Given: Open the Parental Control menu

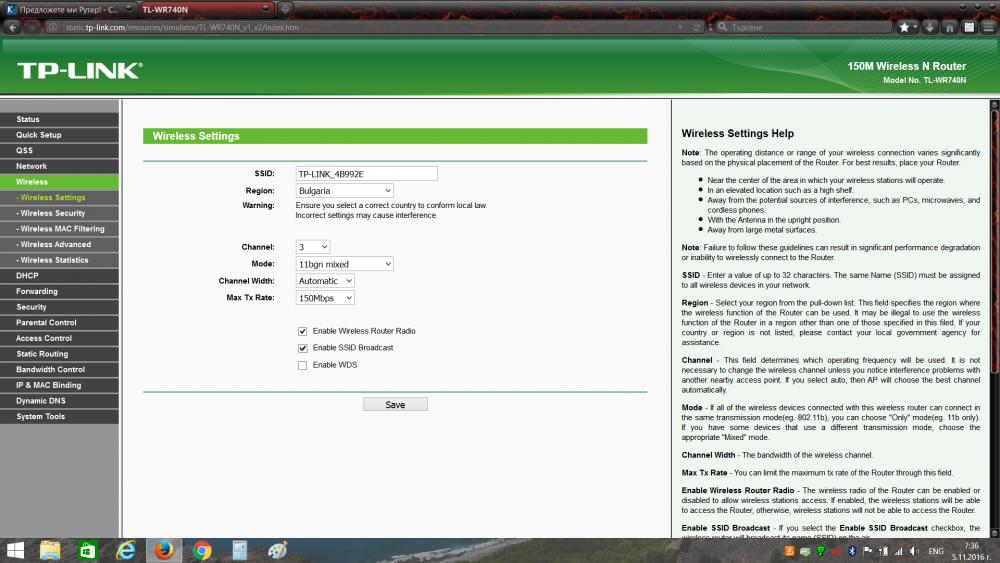Looking at the screenshot, I should 59,323.
